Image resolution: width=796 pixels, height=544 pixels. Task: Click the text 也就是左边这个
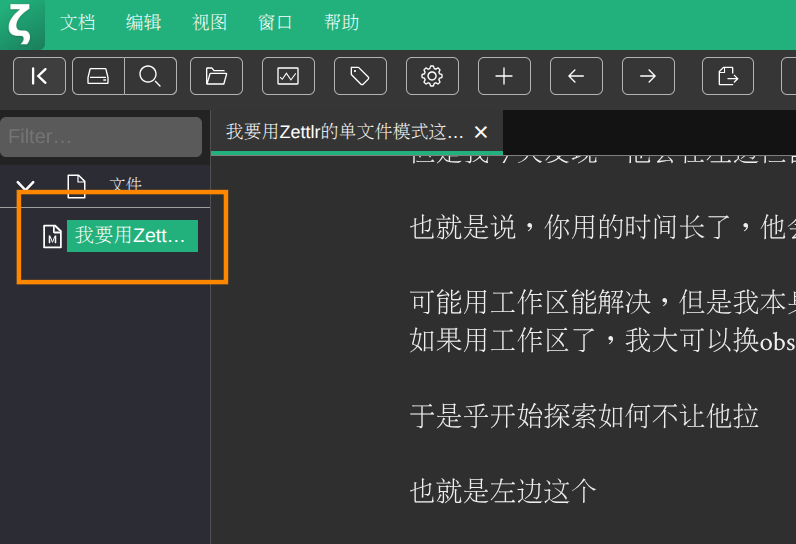click(503, 492)
